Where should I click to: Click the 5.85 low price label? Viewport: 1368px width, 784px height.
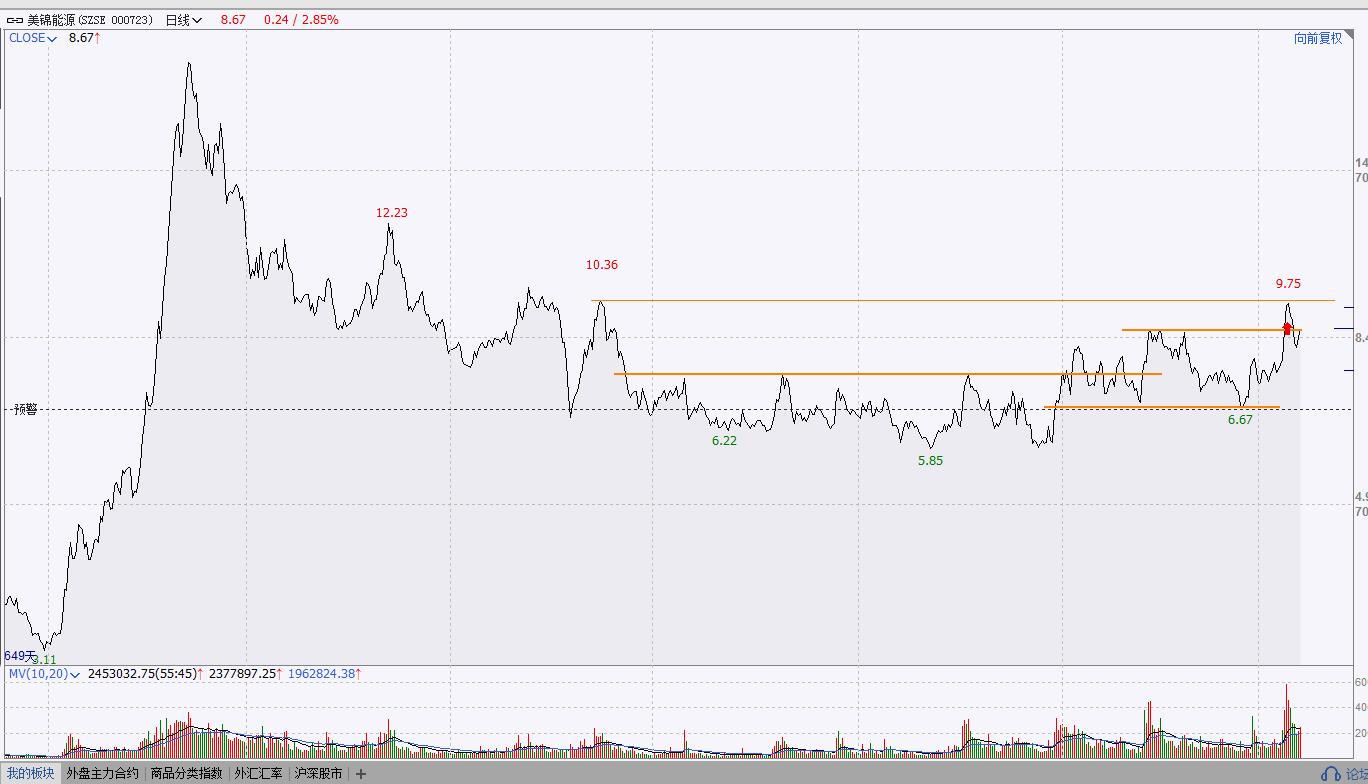click(x=930, y=461)
